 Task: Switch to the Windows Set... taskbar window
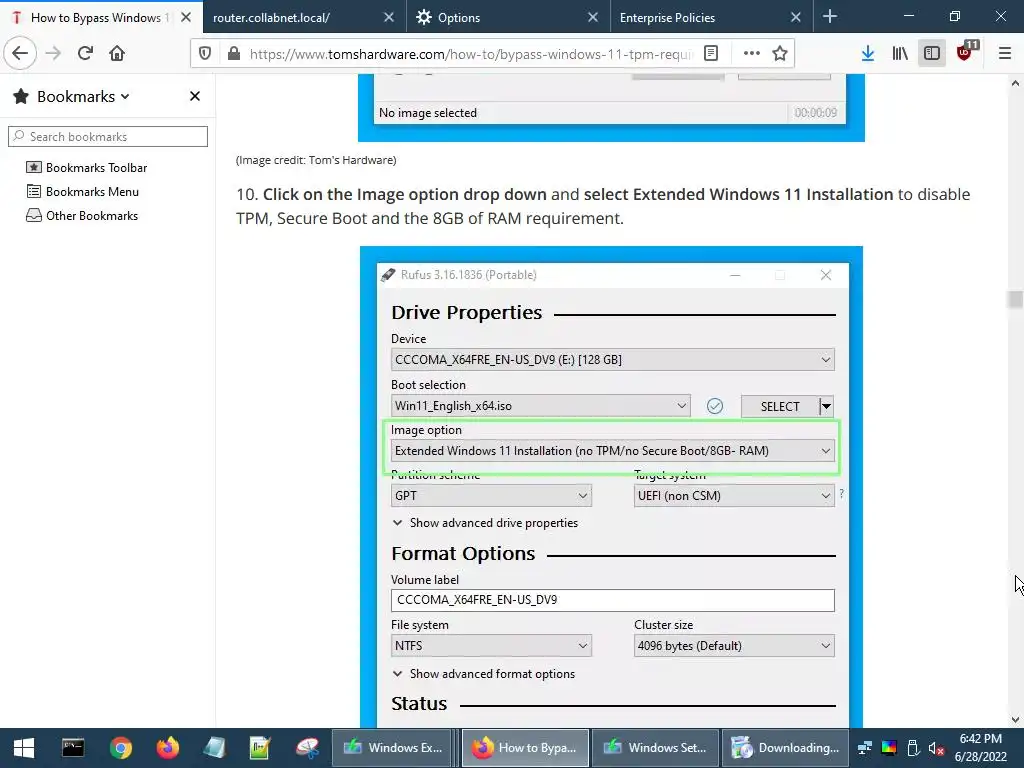click(x=655, y=748)
